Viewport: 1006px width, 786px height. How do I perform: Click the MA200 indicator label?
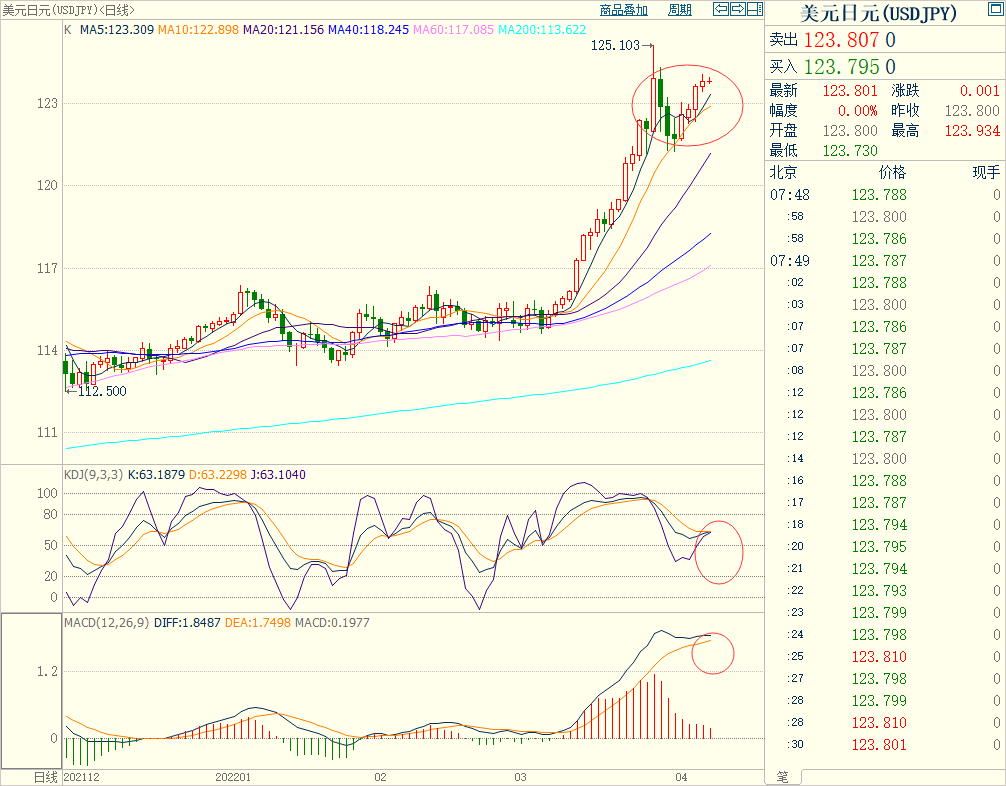[542, 30]
